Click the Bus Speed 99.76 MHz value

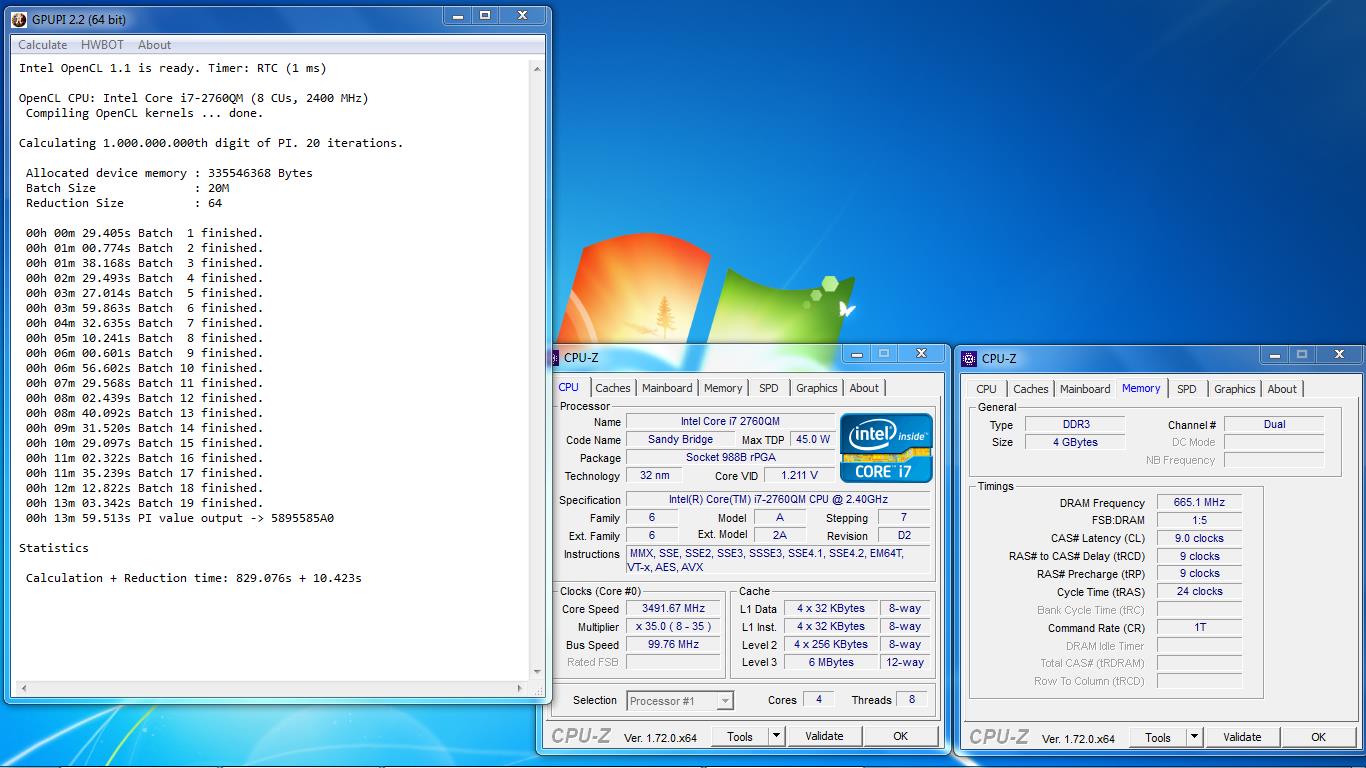[x=673, y=644]
